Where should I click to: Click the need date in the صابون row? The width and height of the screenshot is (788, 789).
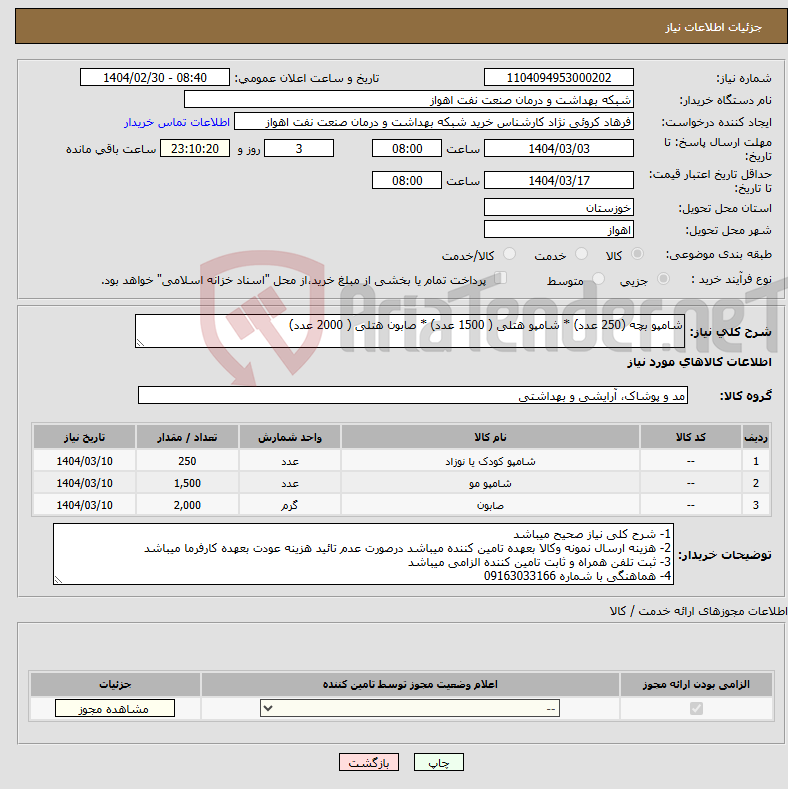click(85, 505)
